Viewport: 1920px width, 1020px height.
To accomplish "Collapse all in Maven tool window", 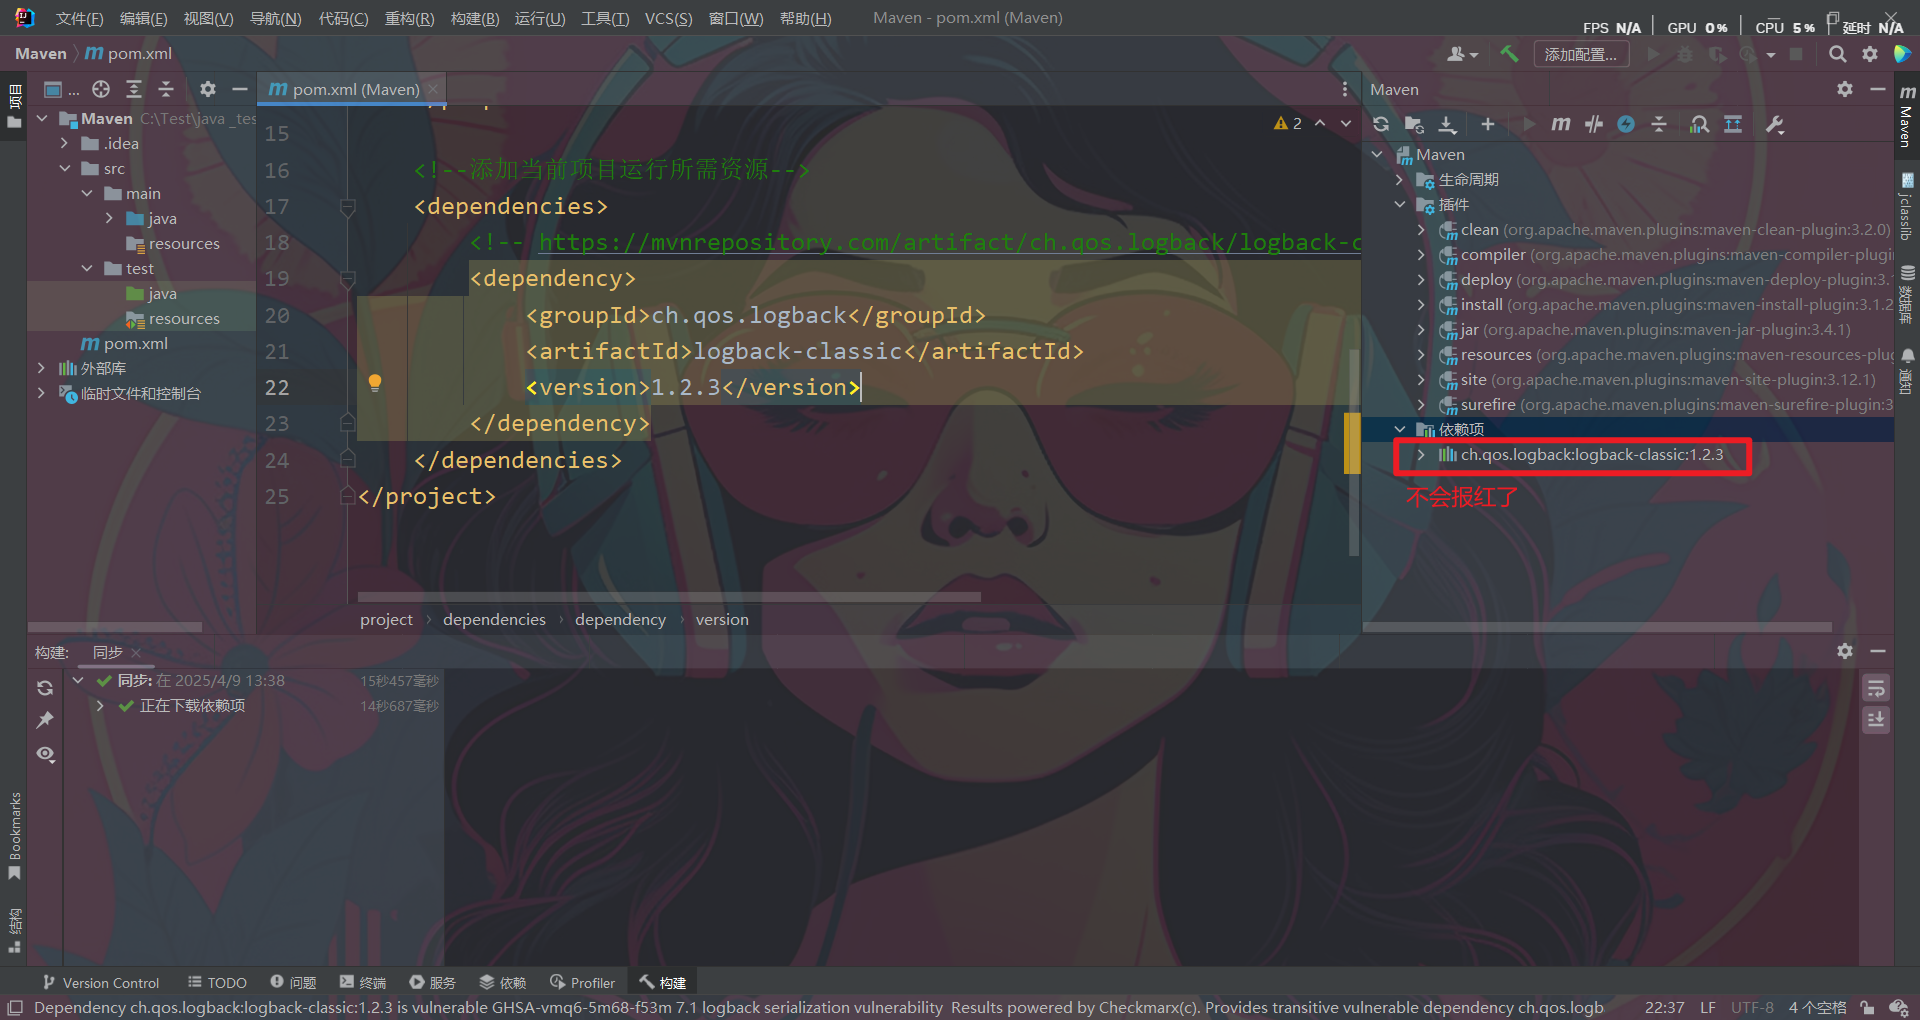I will tap(1659, 124).
